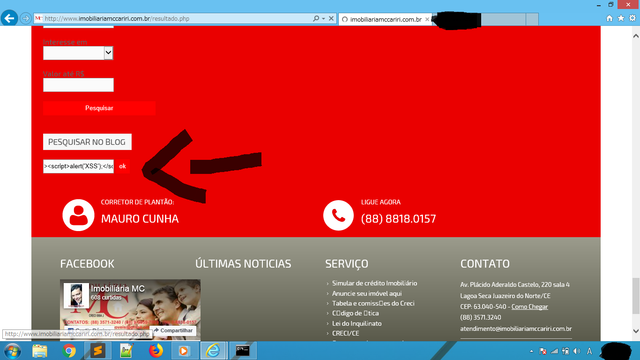640x360 pixels.
Task: Open the Windows Start button
Action: tap(12, 351)
